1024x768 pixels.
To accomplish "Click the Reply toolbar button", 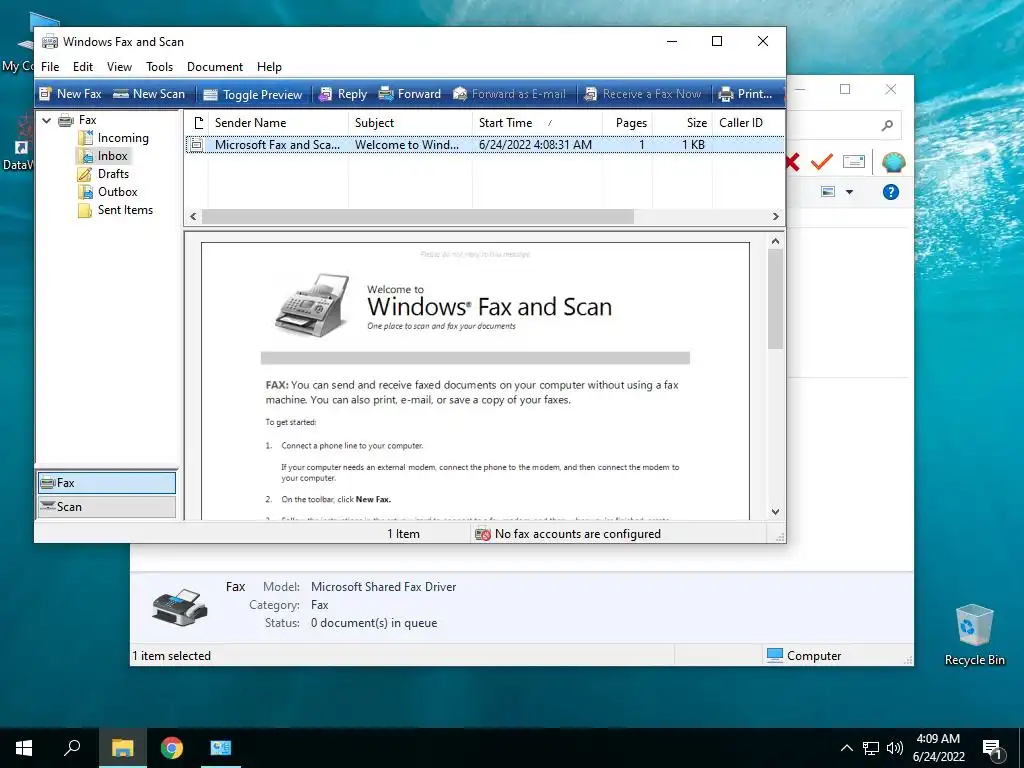I will [343, 94].
